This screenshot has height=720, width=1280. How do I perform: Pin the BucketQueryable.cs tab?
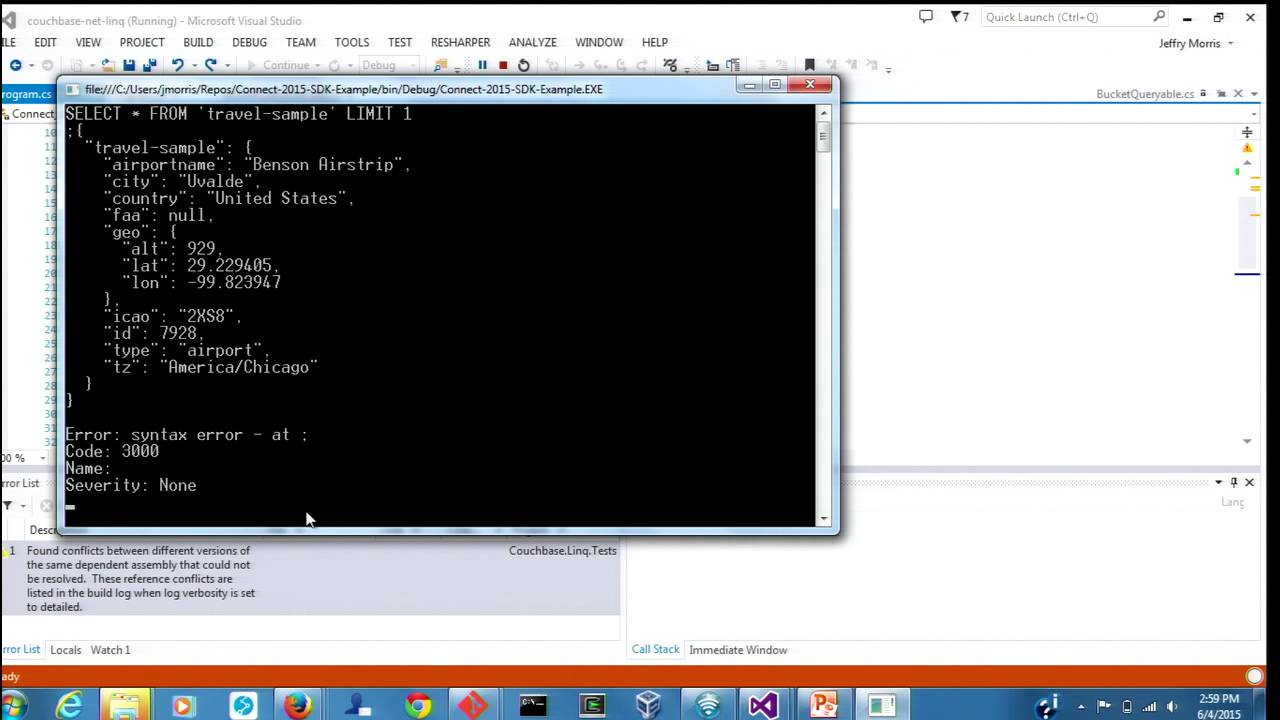[1221, 94]
